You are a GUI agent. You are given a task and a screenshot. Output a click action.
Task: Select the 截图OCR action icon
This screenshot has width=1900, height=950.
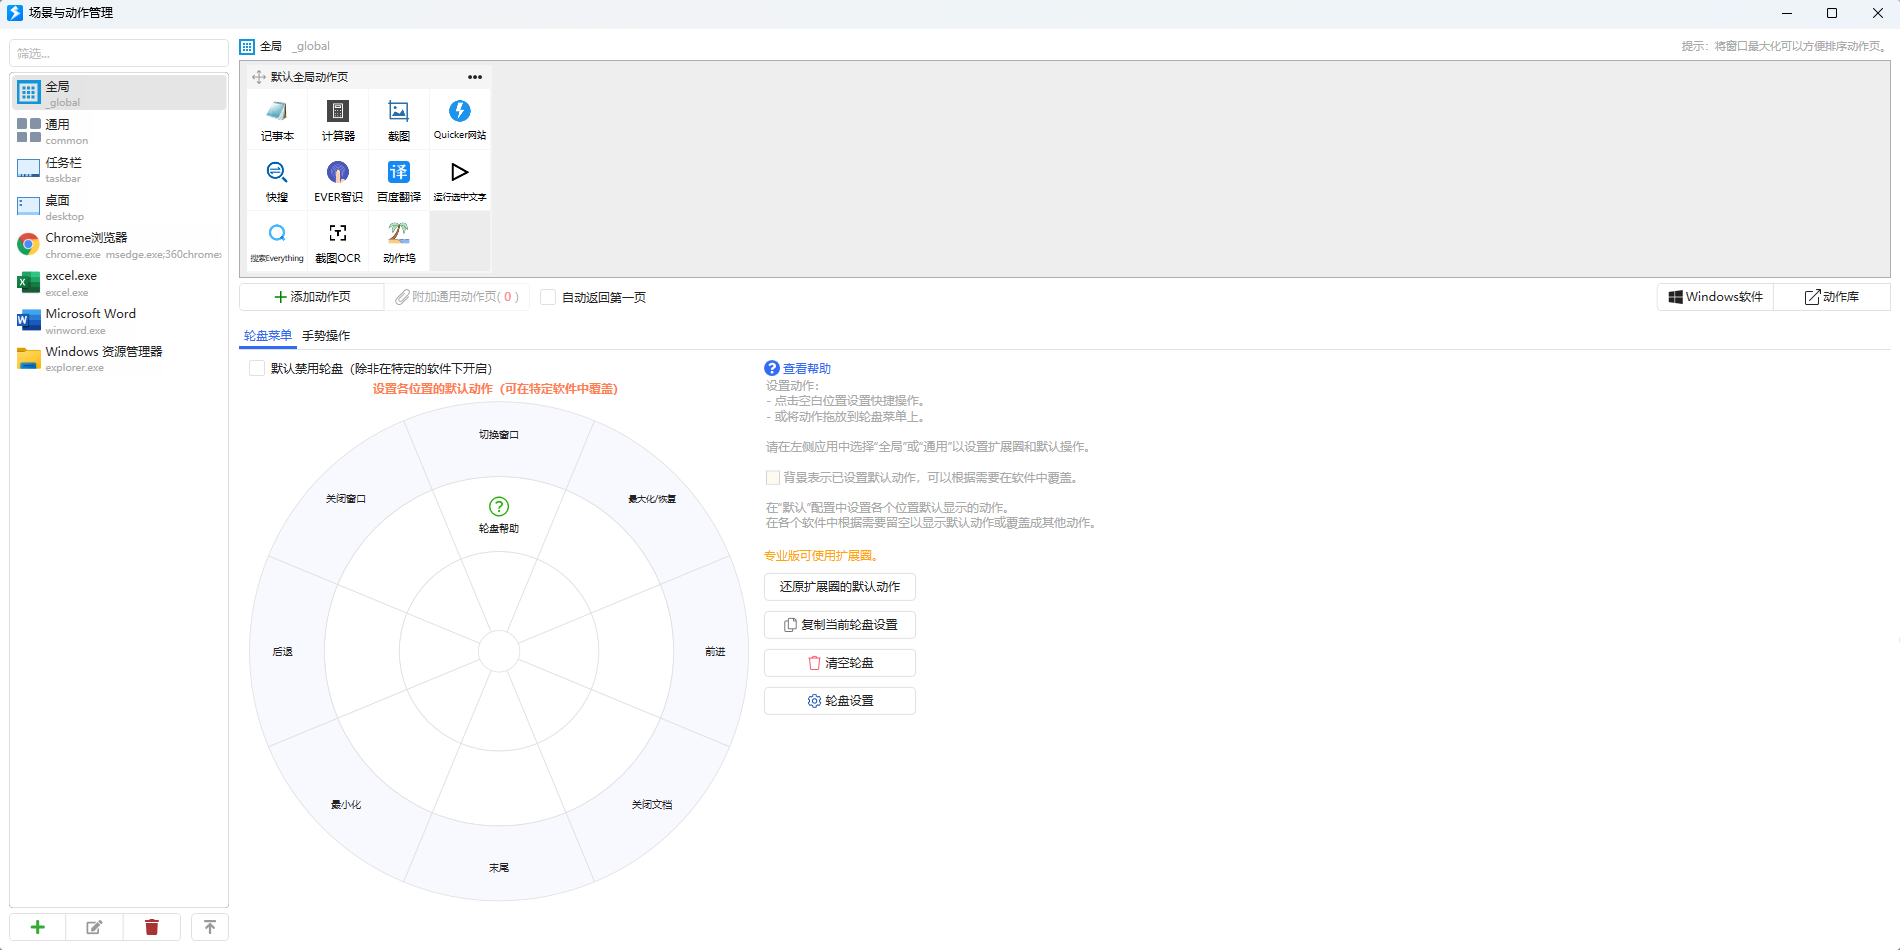click(338, 234)
